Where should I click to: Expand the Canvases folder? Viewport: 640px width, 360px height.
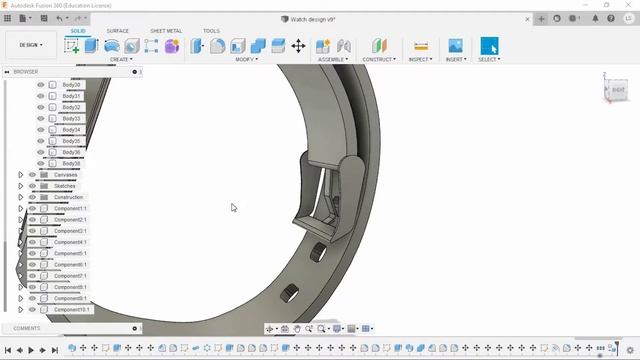[x=20, y=175]
